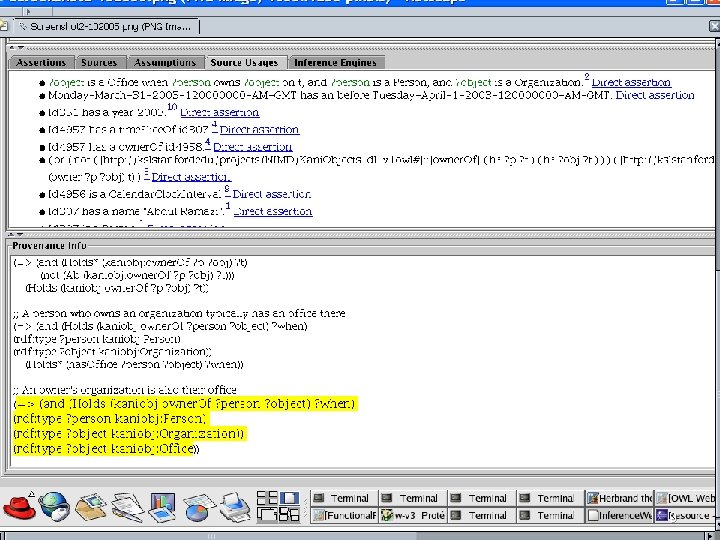Image resolution: width=720 pixels, height=540 pixels.
Task: Switch to the InferenceWe taskbar window
Action: [619, 515]
